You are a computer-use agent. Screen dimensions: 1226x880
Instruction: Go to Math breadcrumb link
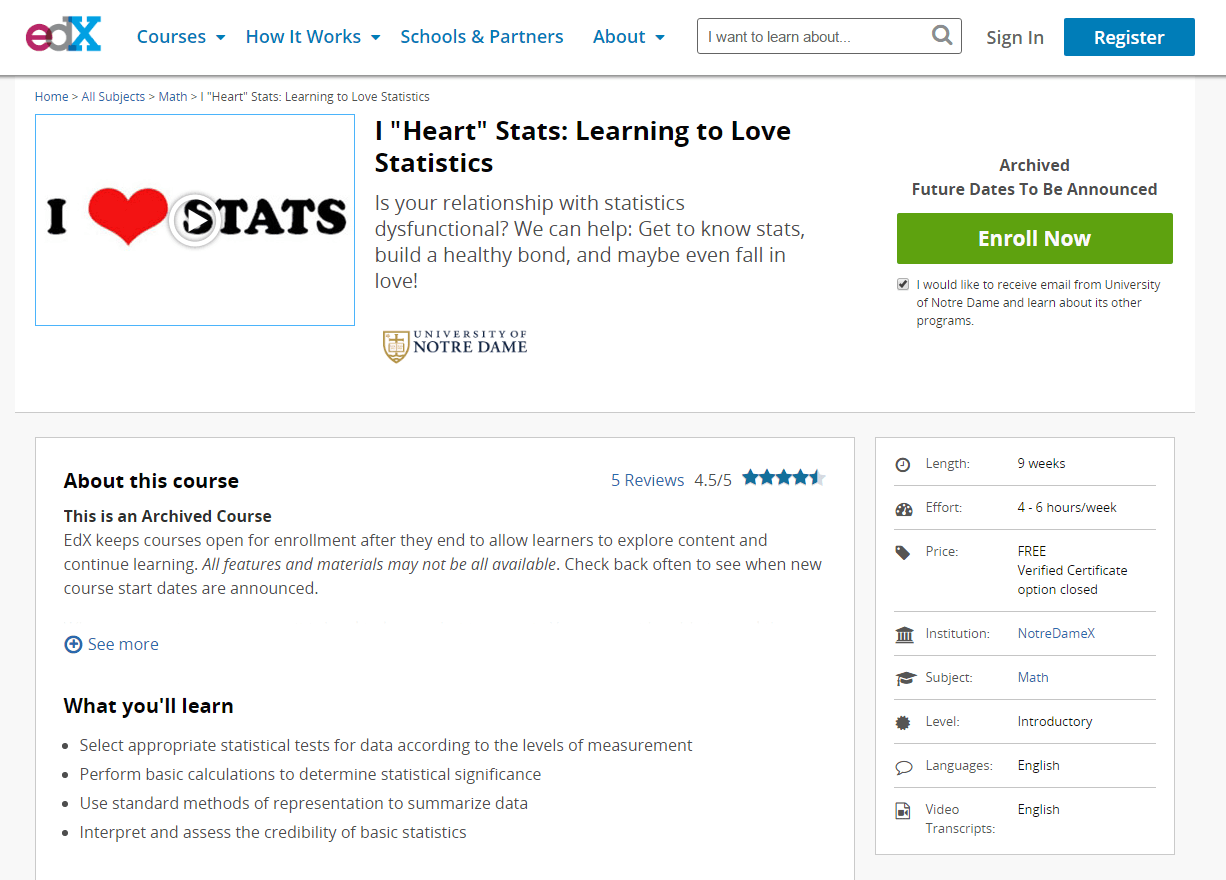(173, 97)
